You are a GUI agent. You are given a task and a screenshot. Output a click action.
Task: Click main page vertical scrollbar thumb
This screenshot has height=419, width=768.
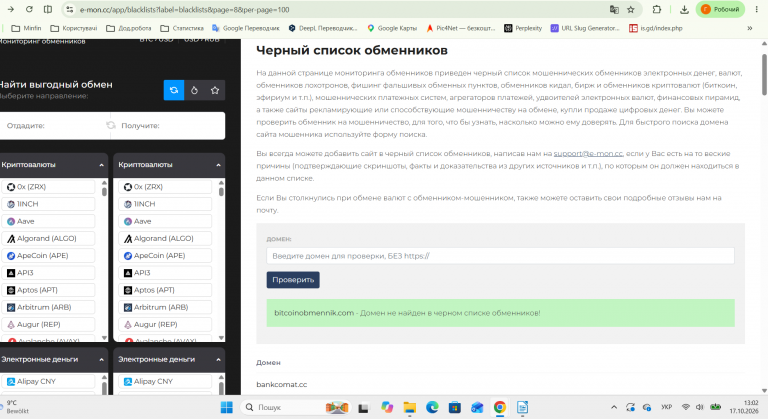tap(764, 72)
